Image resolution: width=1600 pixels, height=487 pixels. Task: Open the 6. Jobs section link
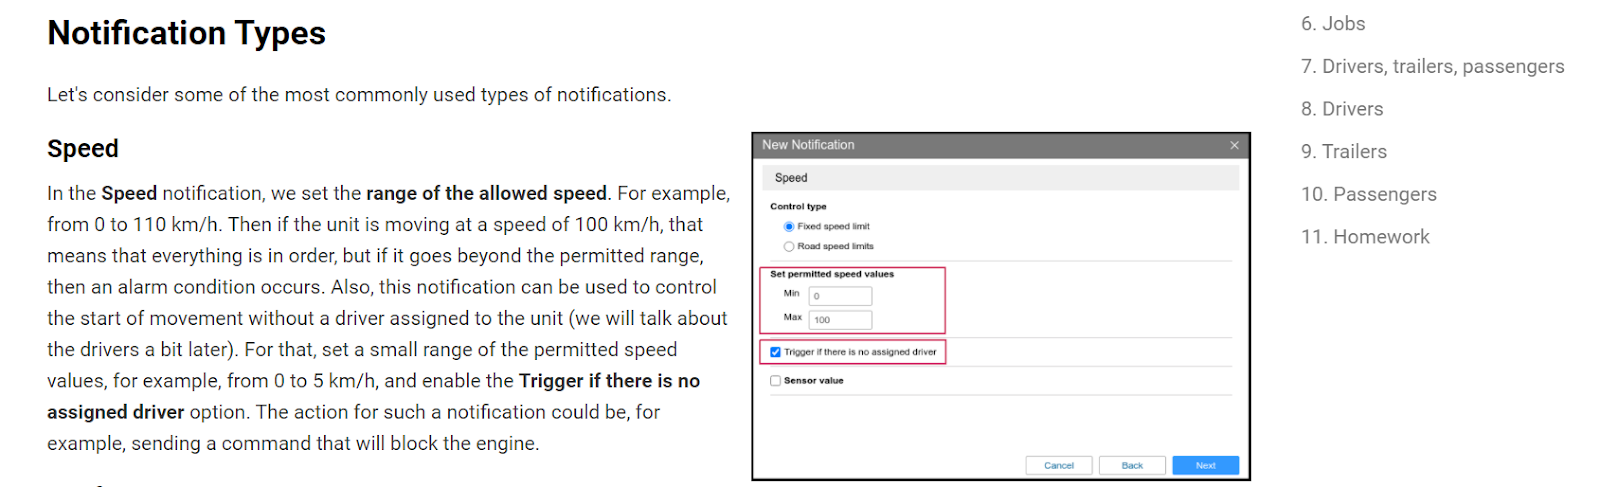1333,24
